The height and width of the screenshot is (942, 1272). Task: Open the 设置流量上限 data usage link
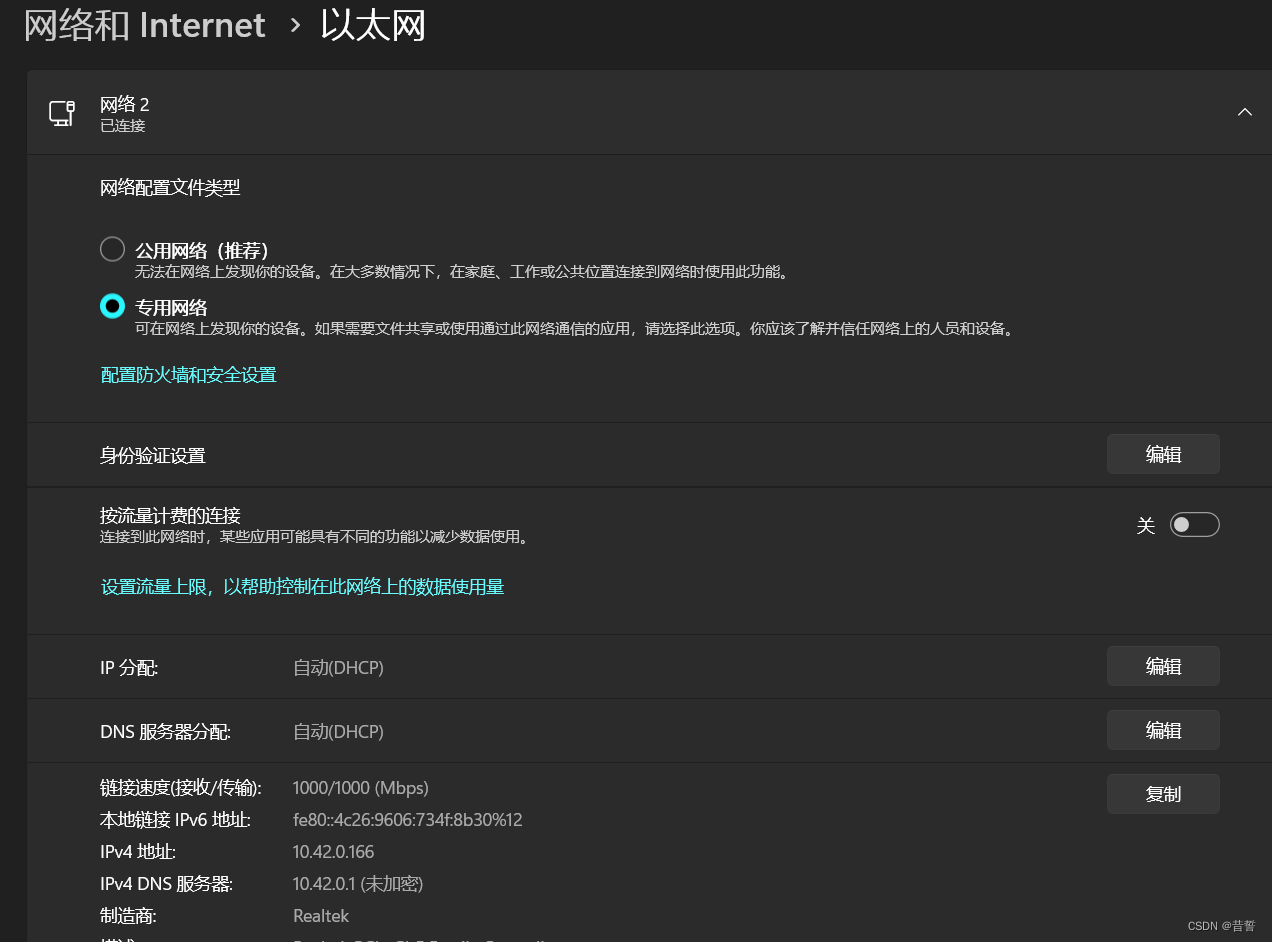tap(300, 587)
